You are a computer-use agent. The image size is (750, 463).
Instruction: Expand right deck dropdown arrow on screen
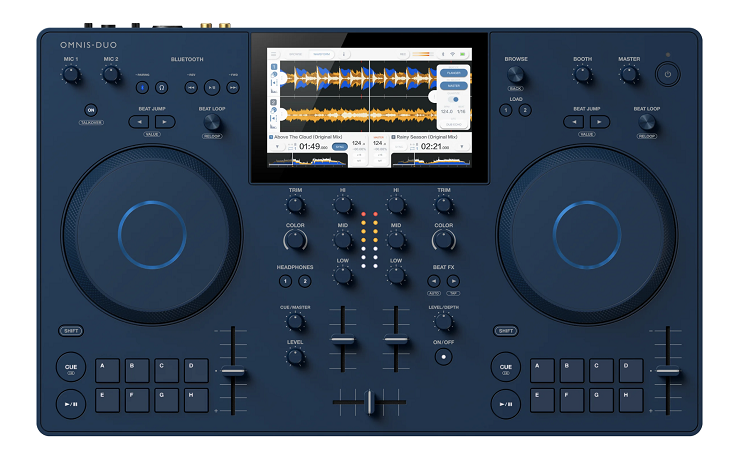tap(460, 147)
